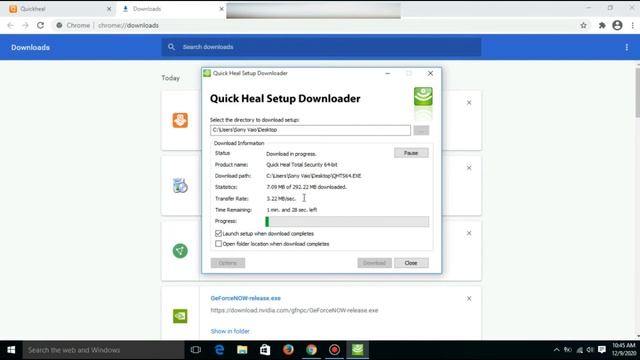Reload the Chrome page
640x360 pixels.
40,25
